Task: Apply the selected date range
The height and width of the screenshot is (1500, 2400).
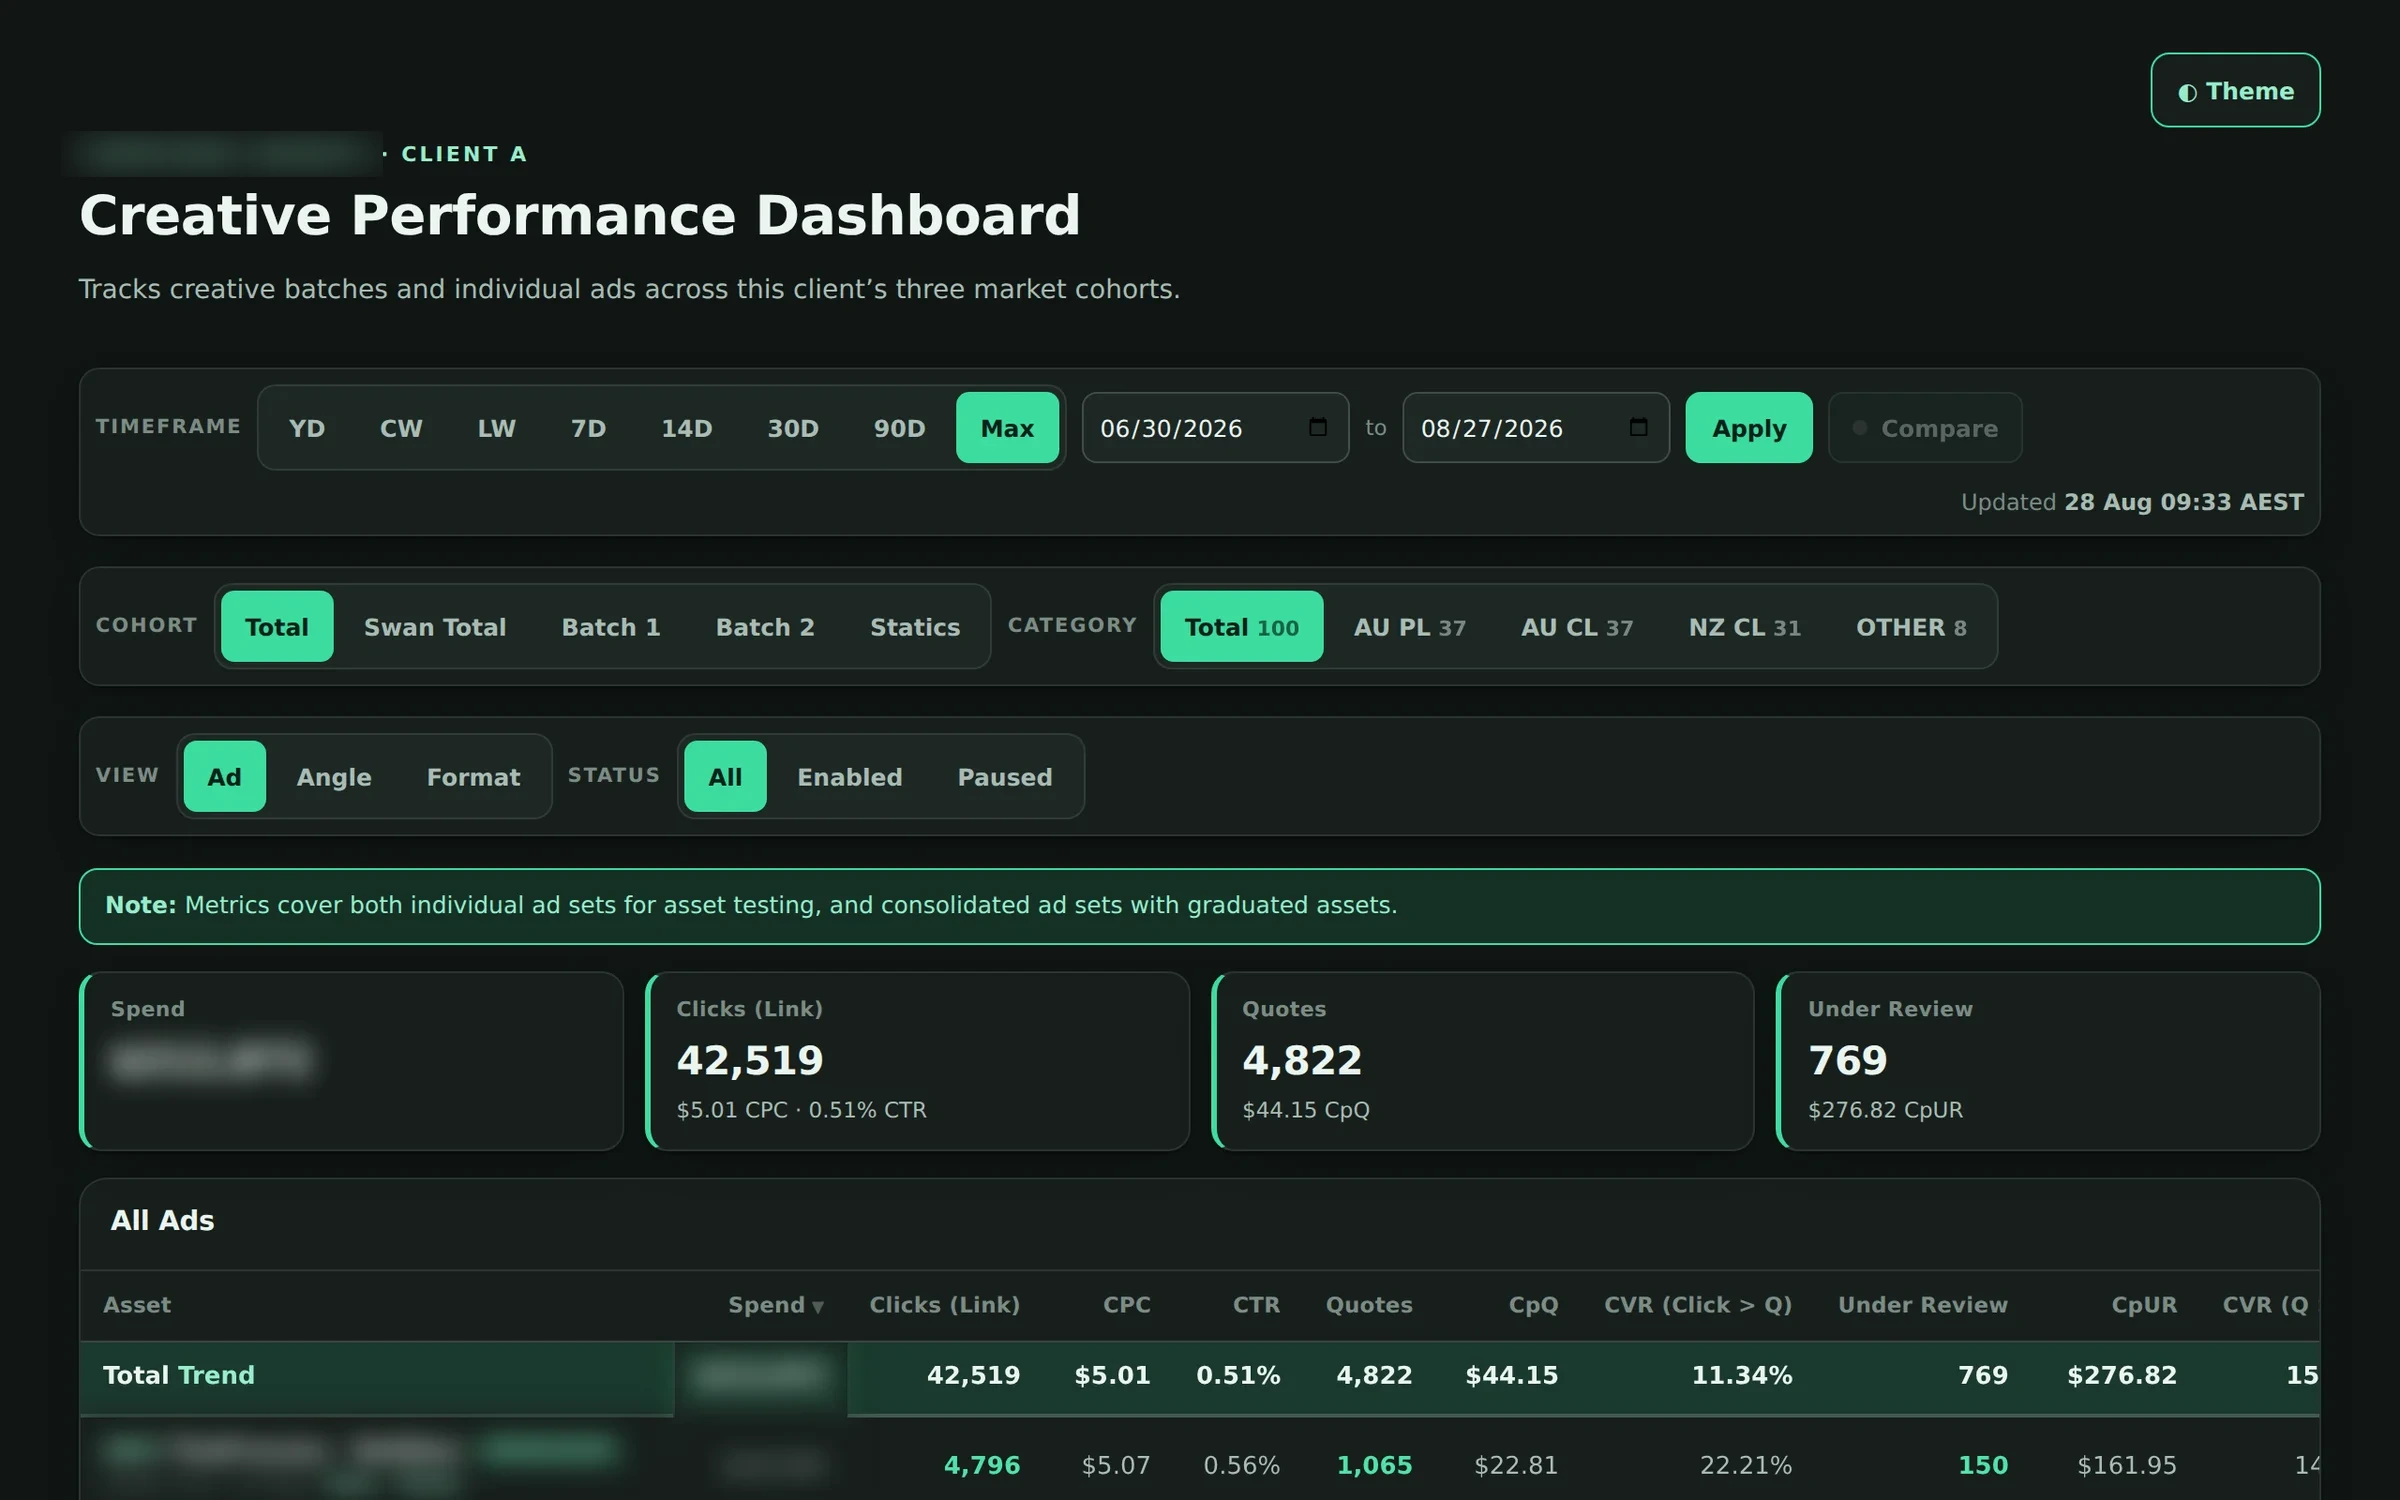Action: tap(1748, 428)
